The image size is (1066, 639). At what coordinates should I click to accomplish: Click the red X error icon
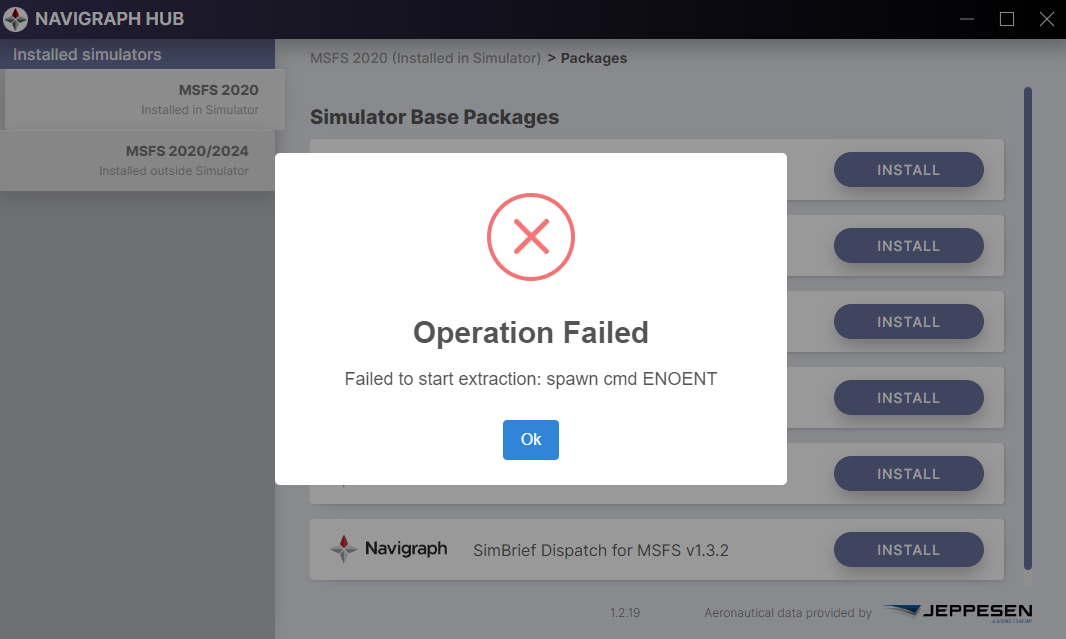click(x=530, y=236)
